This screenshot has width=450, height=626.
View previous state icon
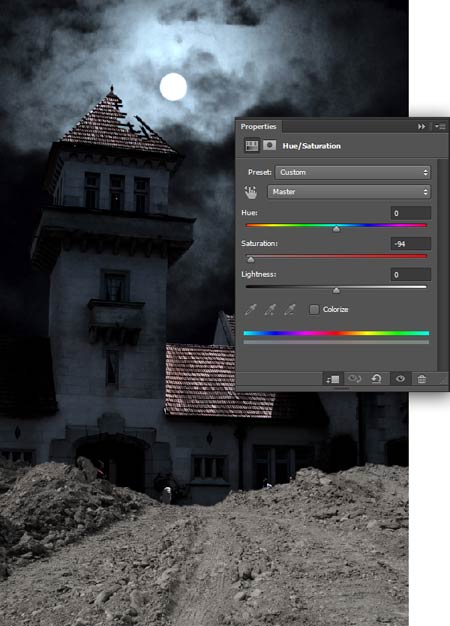[354, 378]
